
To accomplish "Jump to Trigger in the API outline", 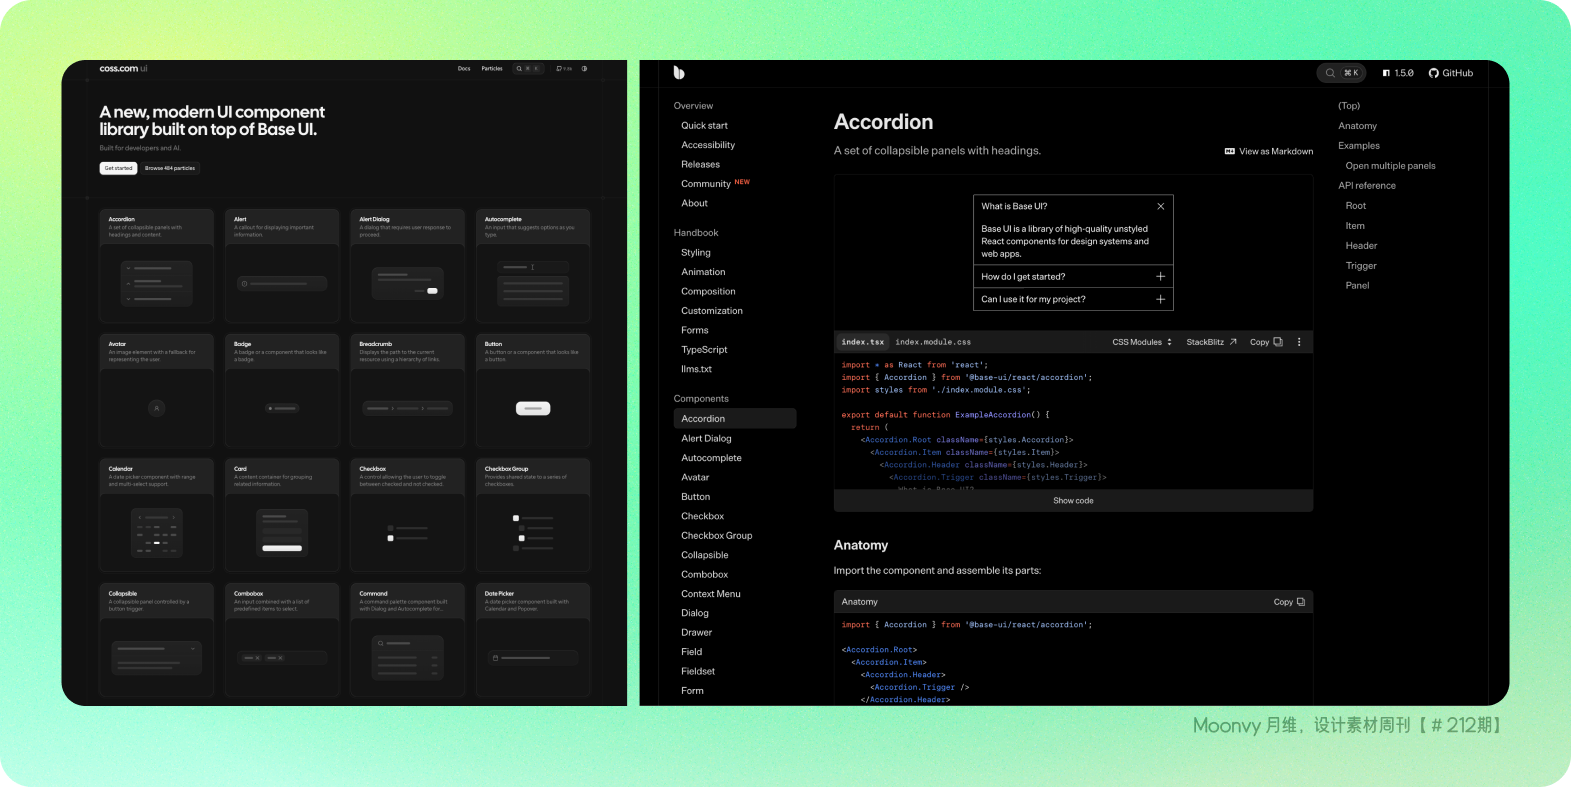I will (x=1361, y=266).
